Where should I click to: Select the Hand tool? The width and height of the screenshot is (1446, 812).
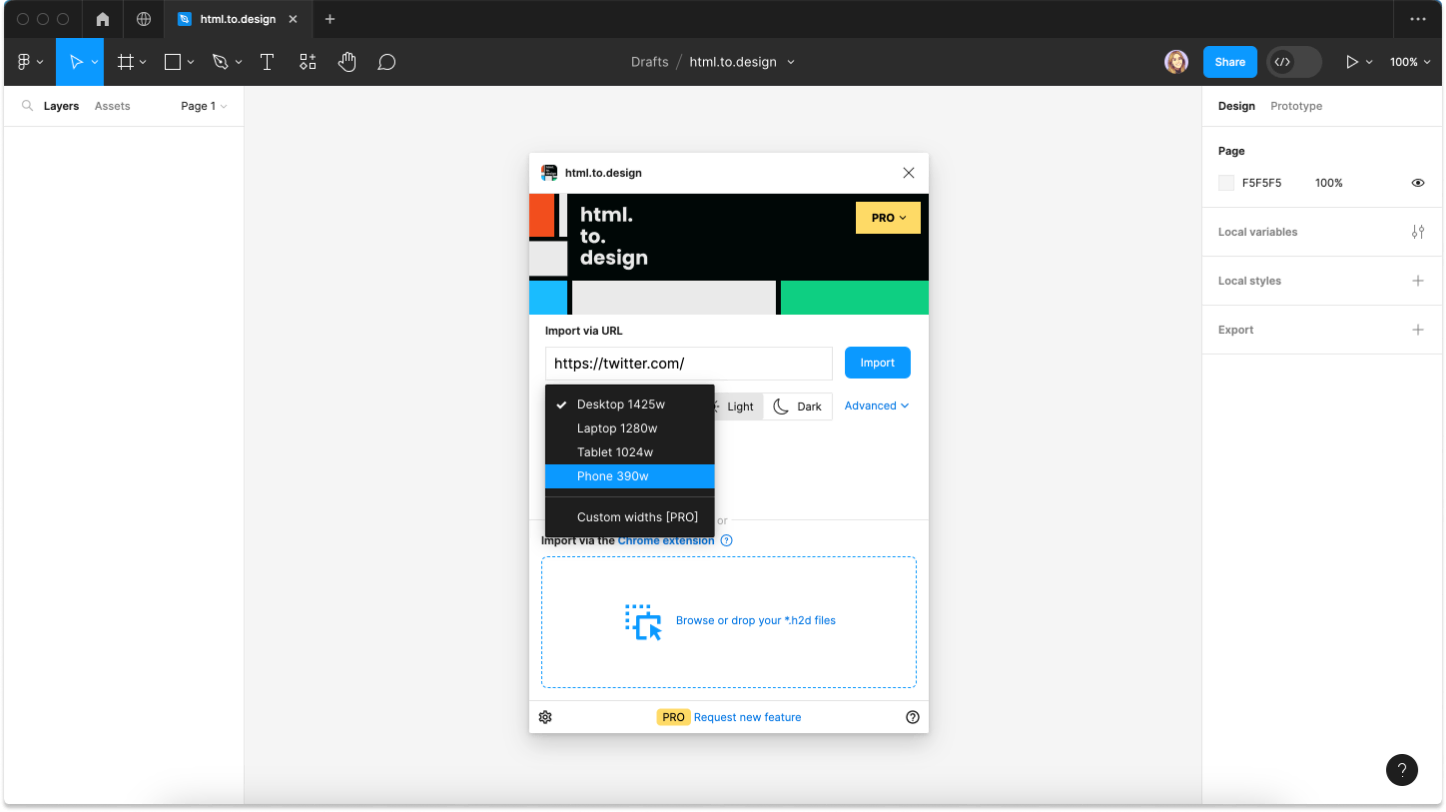coord(347,62)
